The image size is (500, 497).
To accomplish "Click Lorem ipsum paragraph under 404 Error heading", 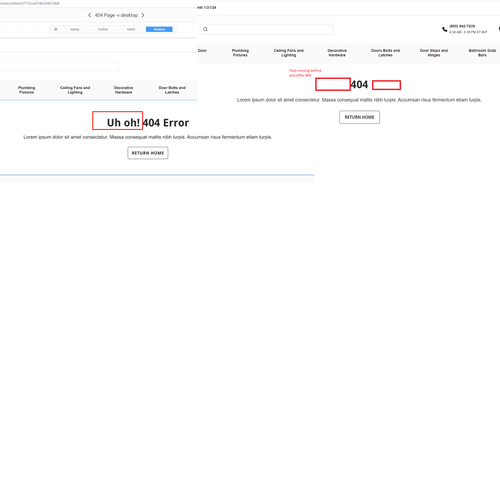I will [148, 137].
